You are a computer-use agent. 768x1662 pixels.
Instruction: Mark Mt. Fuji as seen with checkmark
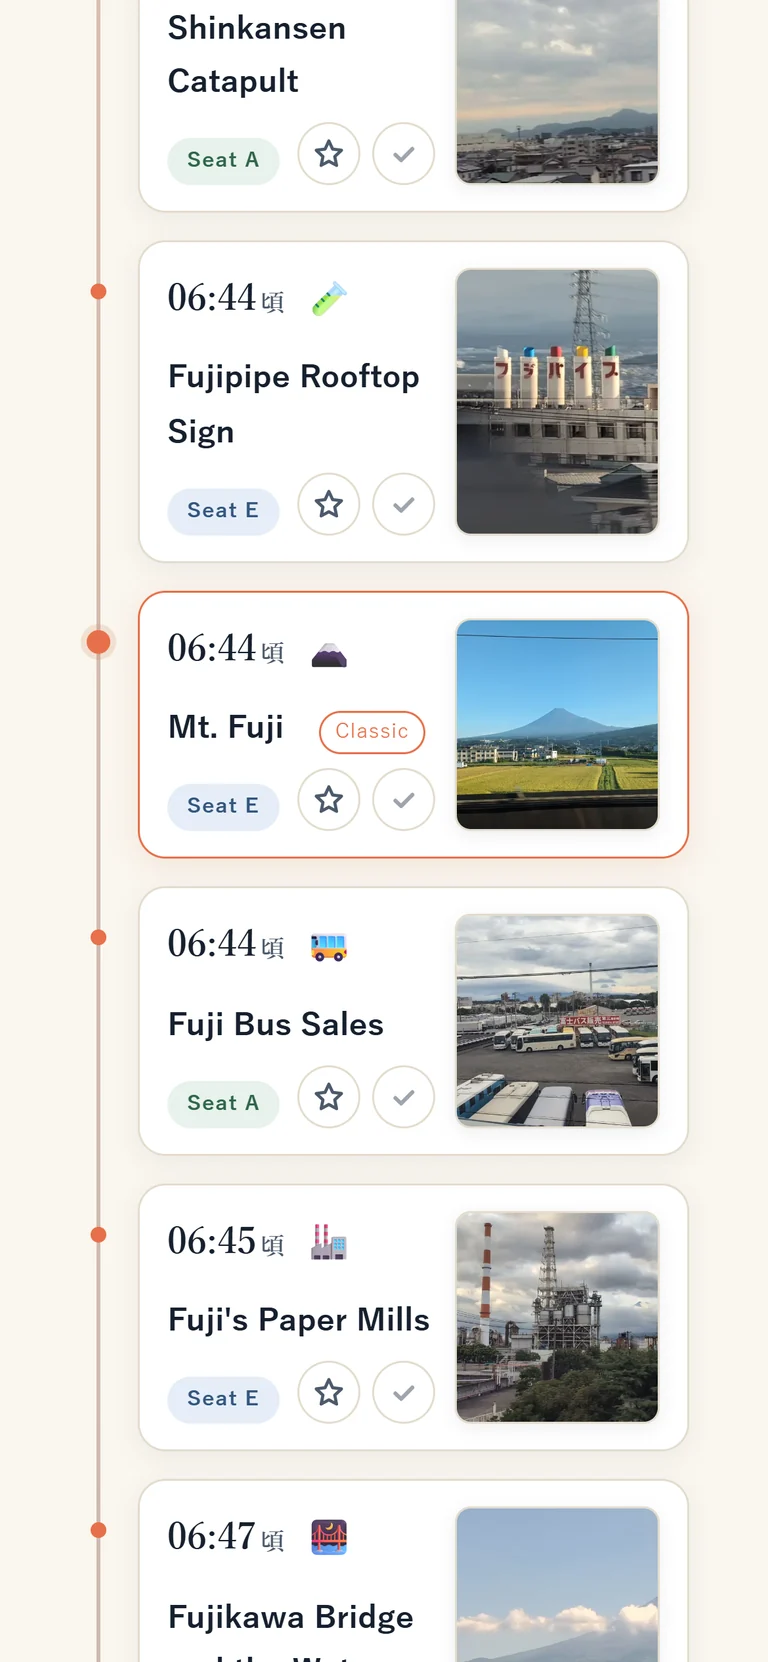pos(404,800)
